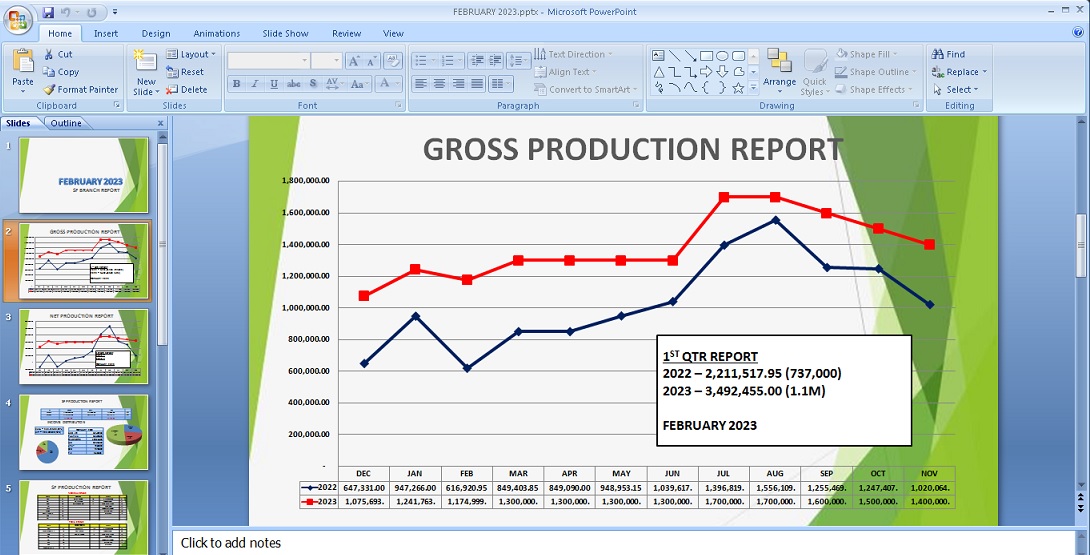Toggle Strikethrough formatting
1090x555 pixels.
(x=293, y=84)
